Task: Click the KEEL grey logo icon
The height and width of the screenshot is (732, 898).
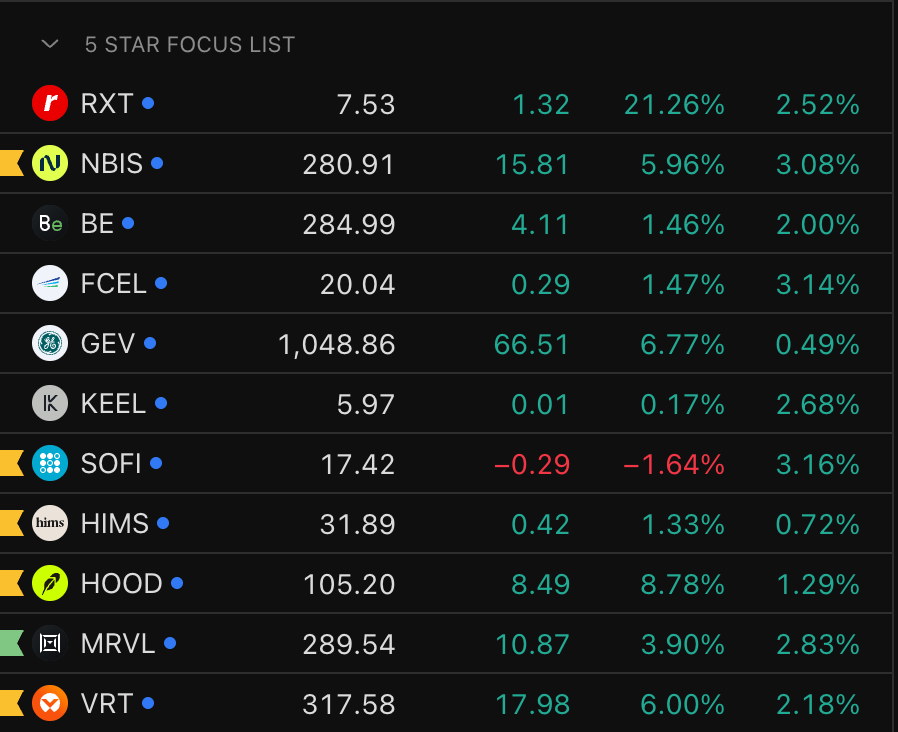Action: (50, 403)
